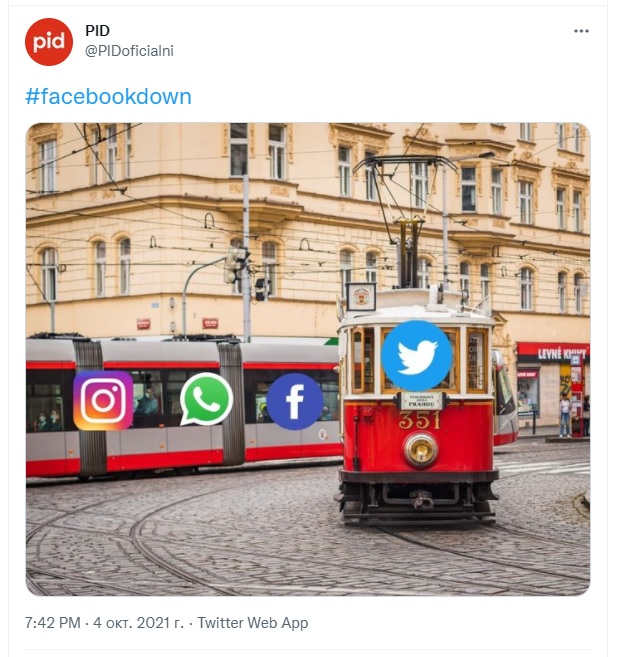
Task: Click the PRAHOU destination plate on the tram
Action: click(421, 401)
